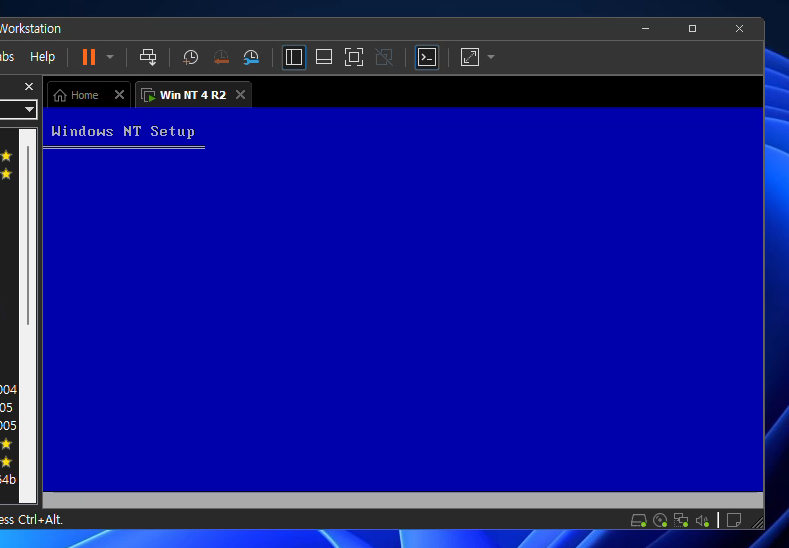Toggle the console view button
The height and width of the screenshot is (548, 789).
tap(427, 57)
